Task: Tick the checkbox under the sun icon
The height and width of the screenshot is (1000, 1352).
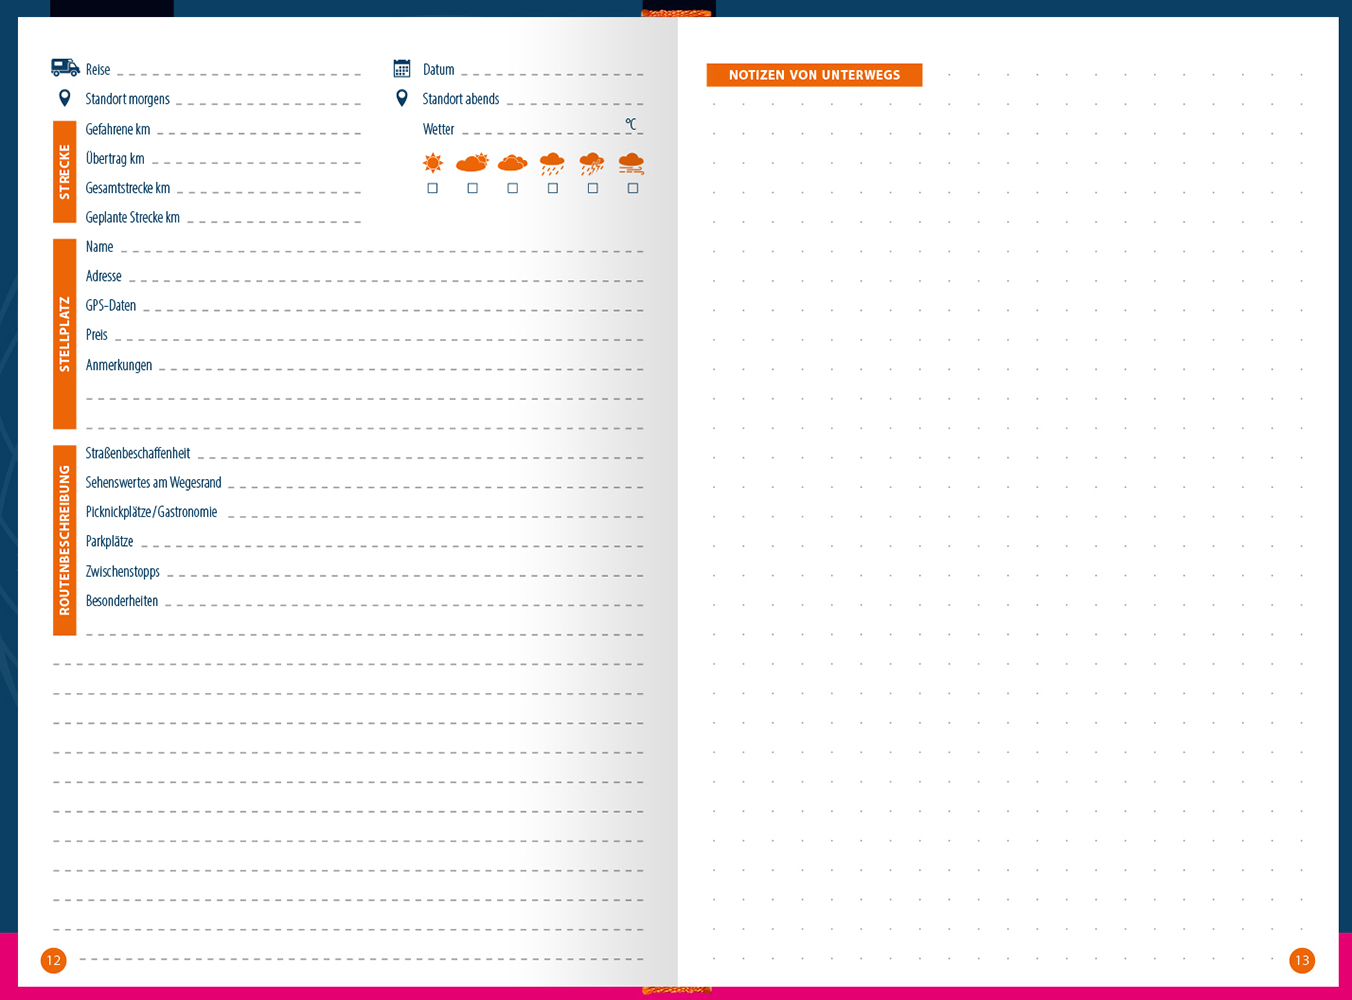Action: [433, 188]
